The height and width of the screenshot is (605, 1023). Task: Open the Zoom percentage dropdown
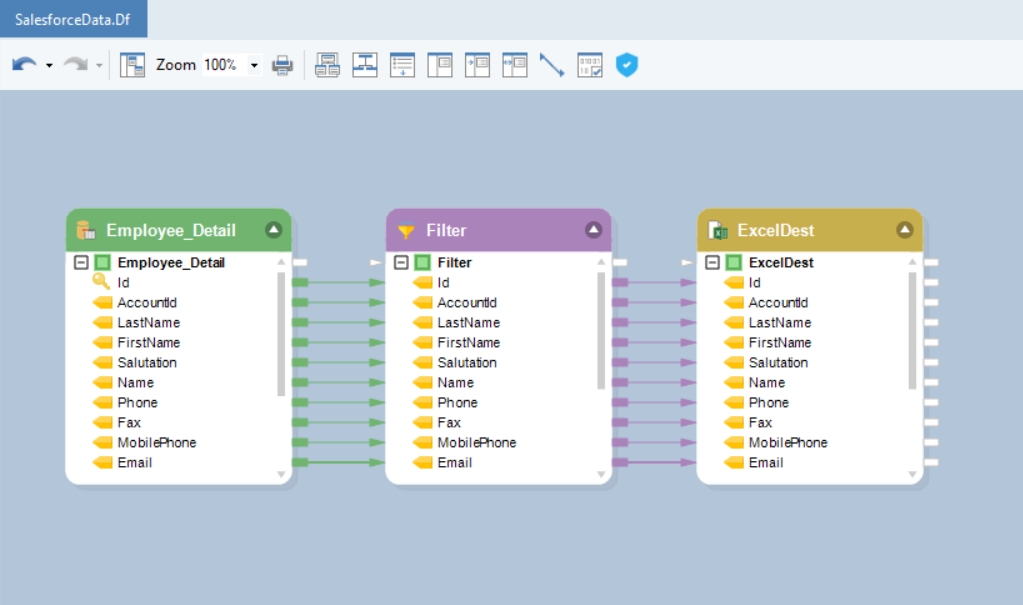coord(254,66)
